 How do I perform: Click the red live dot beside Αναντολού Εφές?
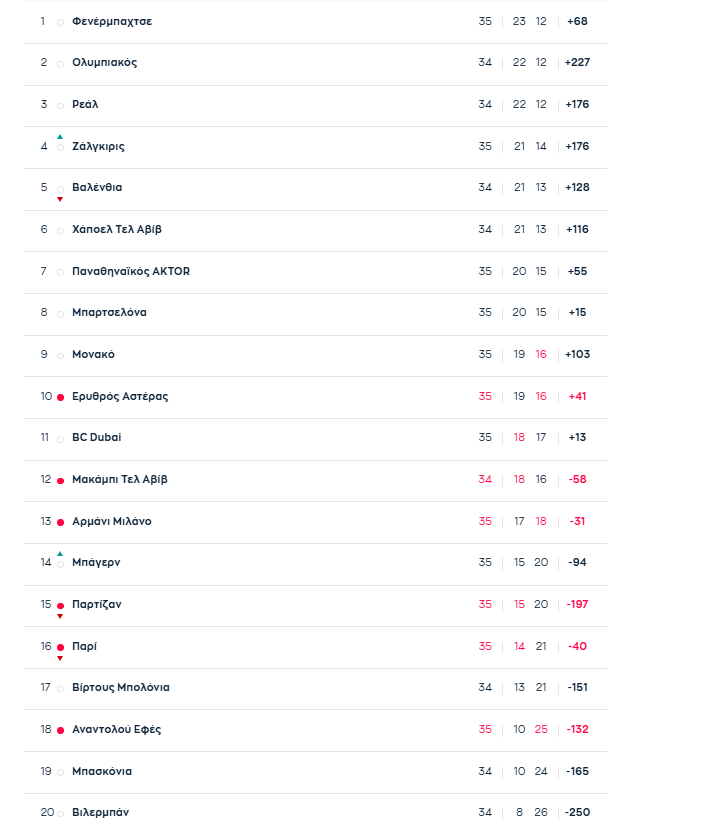[x=60, y=730]
